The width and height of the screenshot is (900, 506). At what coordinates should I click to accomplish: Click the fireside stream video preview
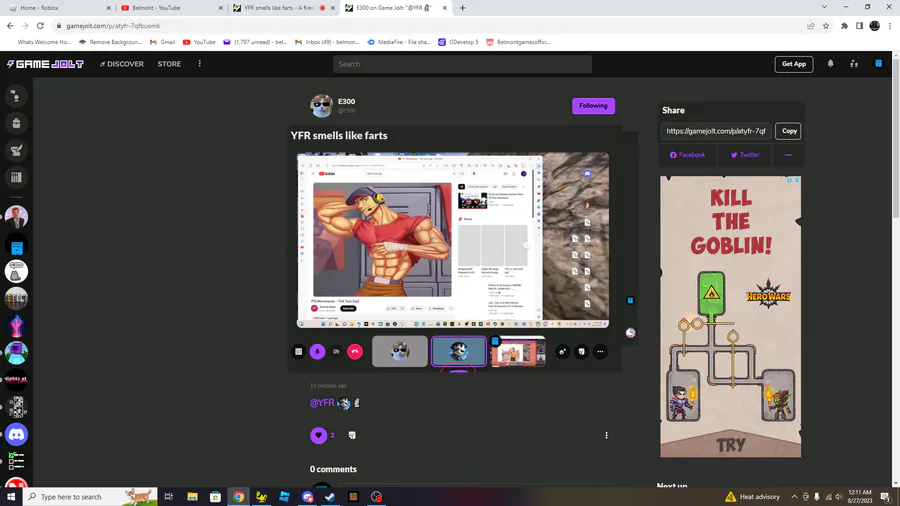coord(452,240)
